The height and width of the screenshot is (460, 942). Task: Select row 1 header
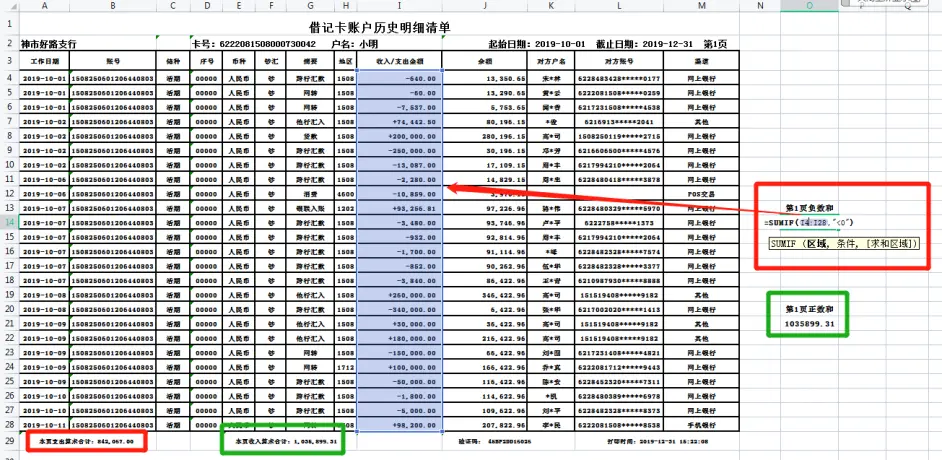point(10,23)
